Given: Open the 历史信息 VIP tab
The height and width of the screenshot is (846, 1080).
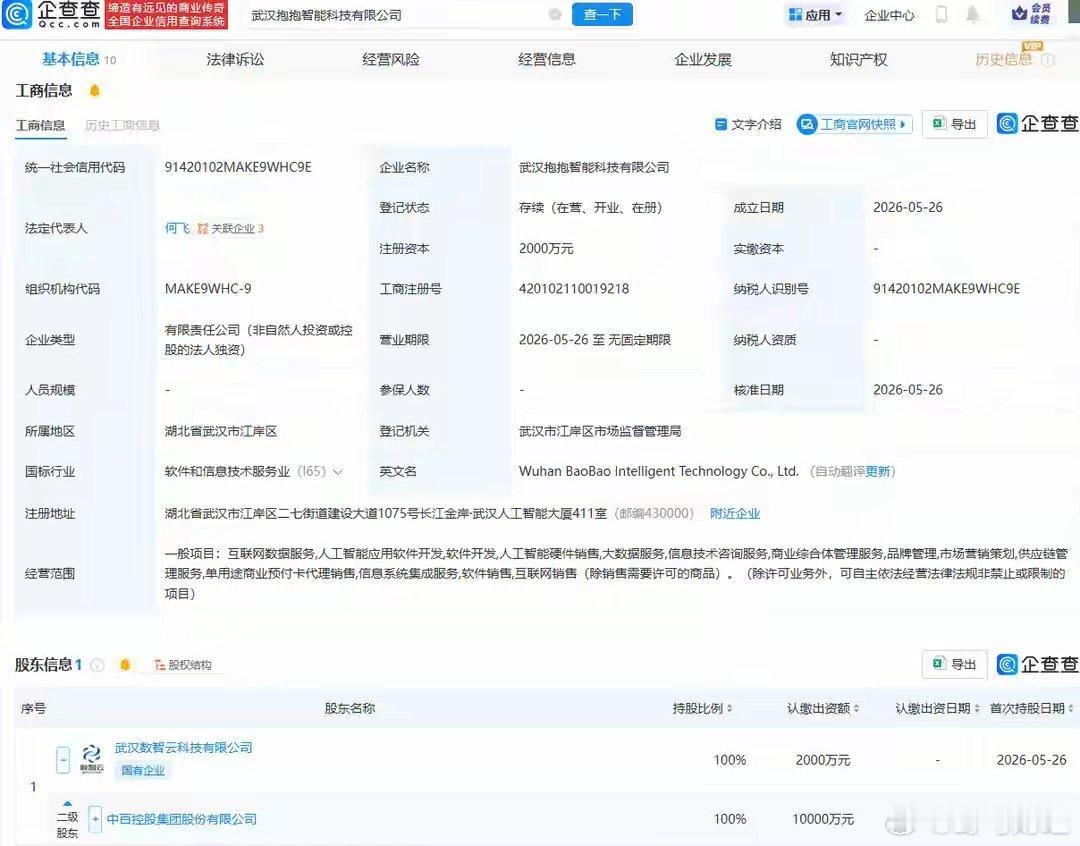Looking at the screenshot, I should (1004, 60).
